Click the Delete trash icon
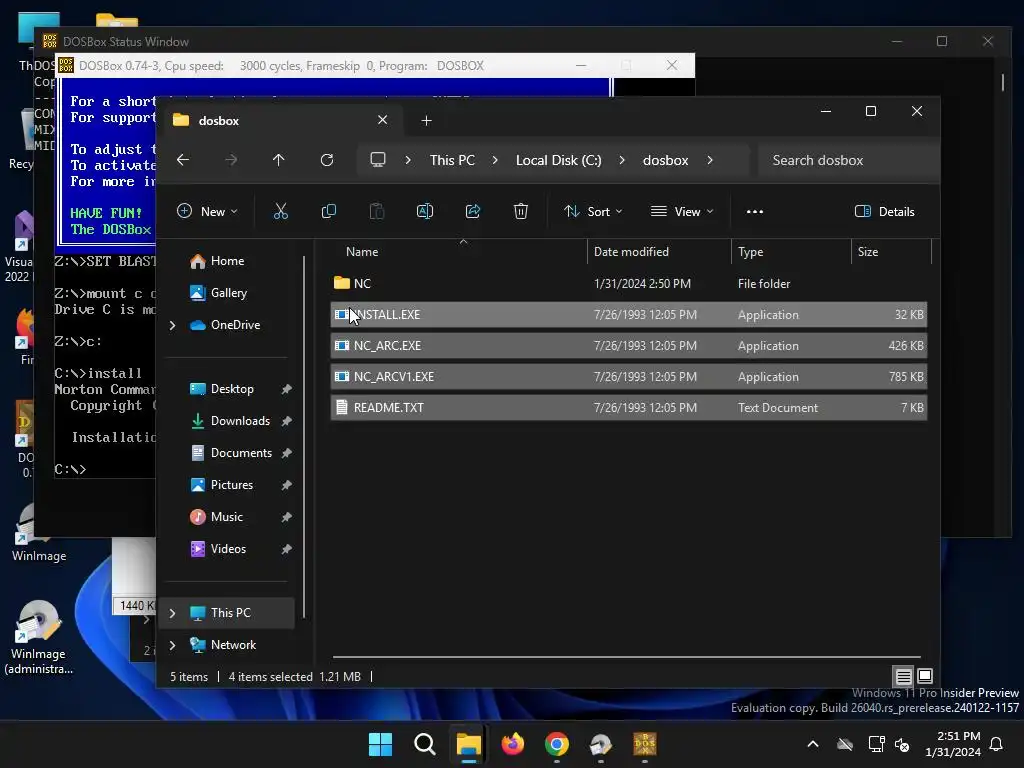This screenshot has width=1024, height=768. pos(520,212)
